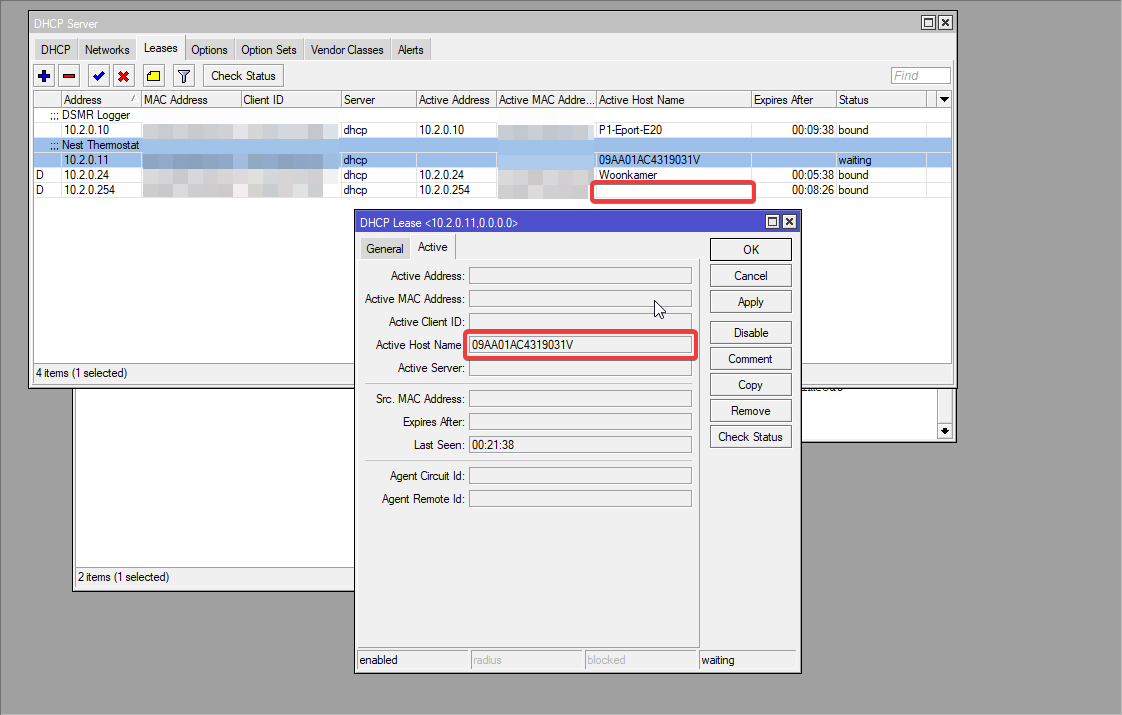Sort by Client ID column header
Image resolution: width=1122 pixels, height=715 pixels.
[291, 99]
